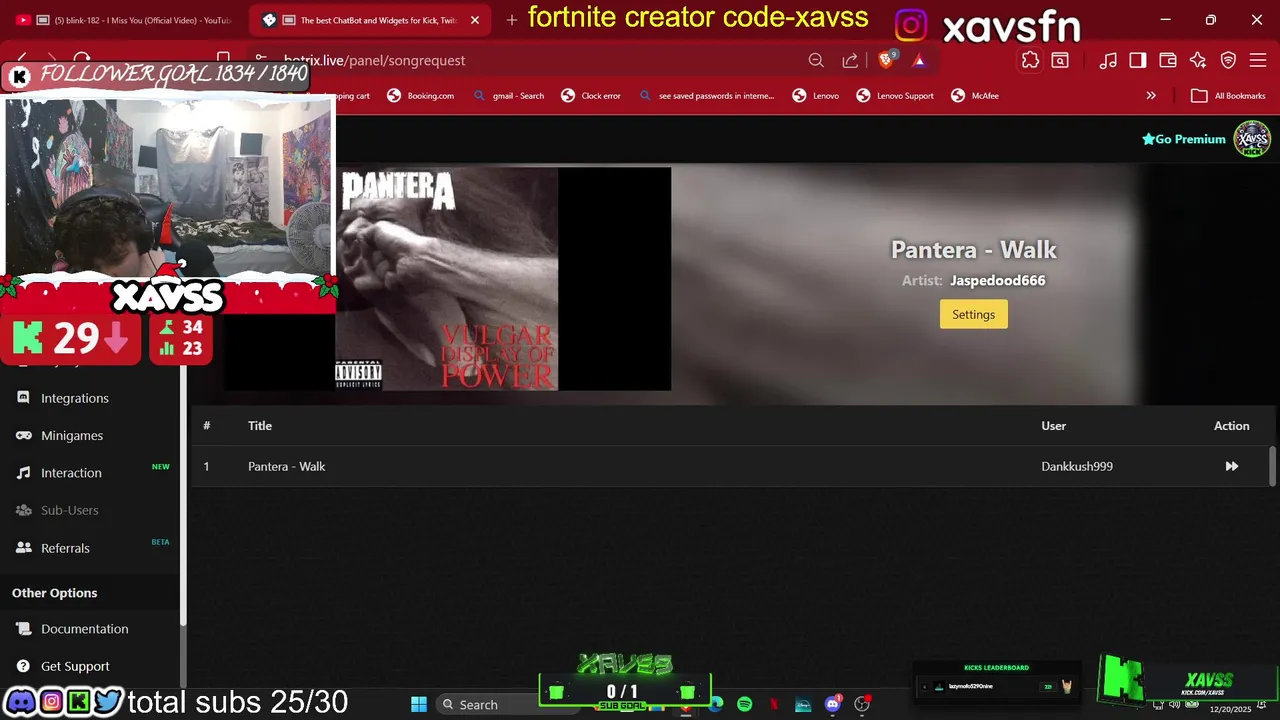The height and width of the screenshot is (720, 1280).
Task: Select the Botrix ChatBot and Widgets tab
Action: click(x=370, y=20)
